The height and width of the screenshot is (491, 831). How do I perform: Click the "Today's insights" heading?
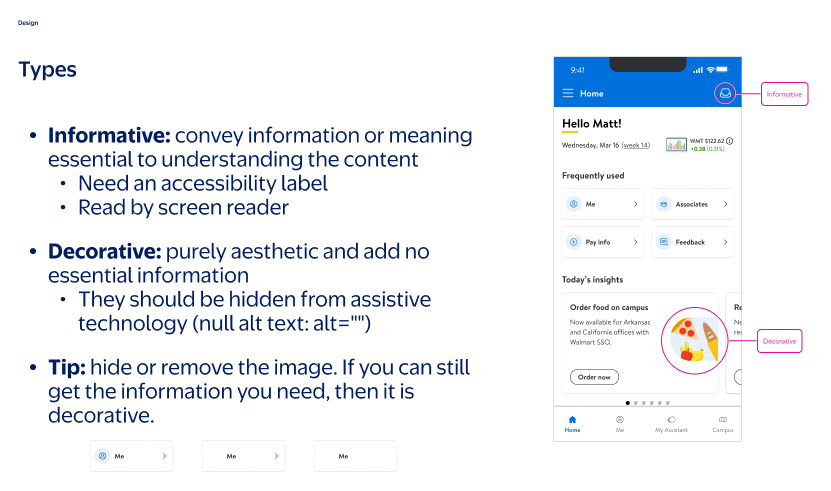(x=593, y=279)
